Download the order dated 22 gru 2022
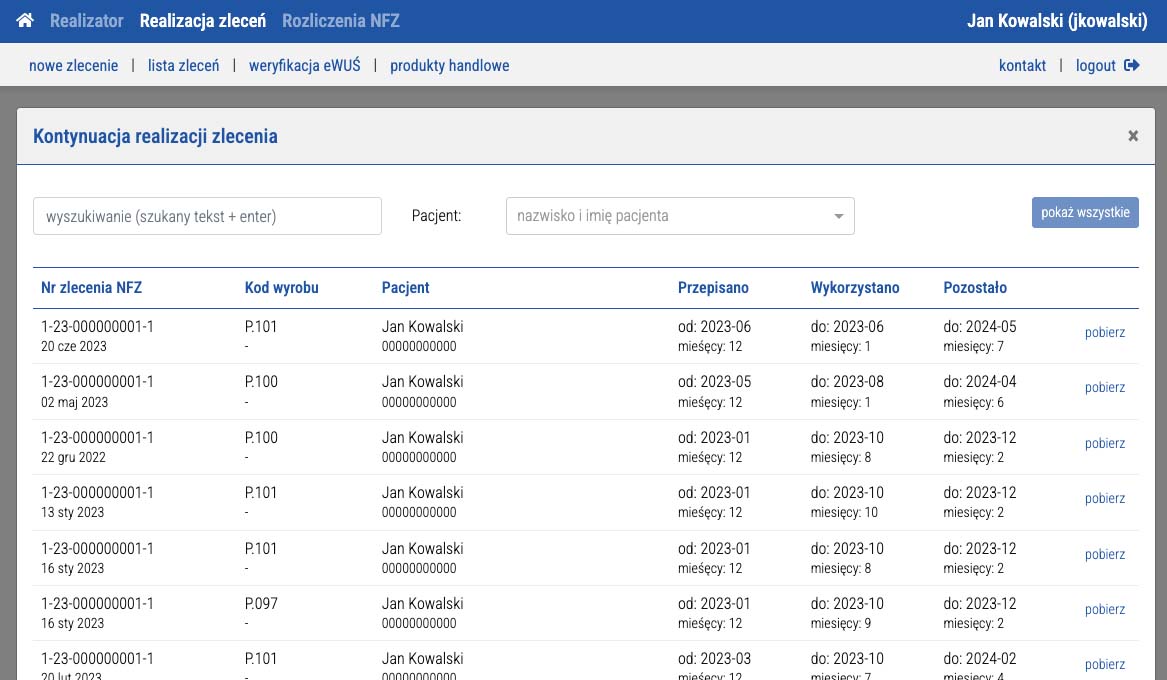The image size is (1167, 680). pos(1104,444)
